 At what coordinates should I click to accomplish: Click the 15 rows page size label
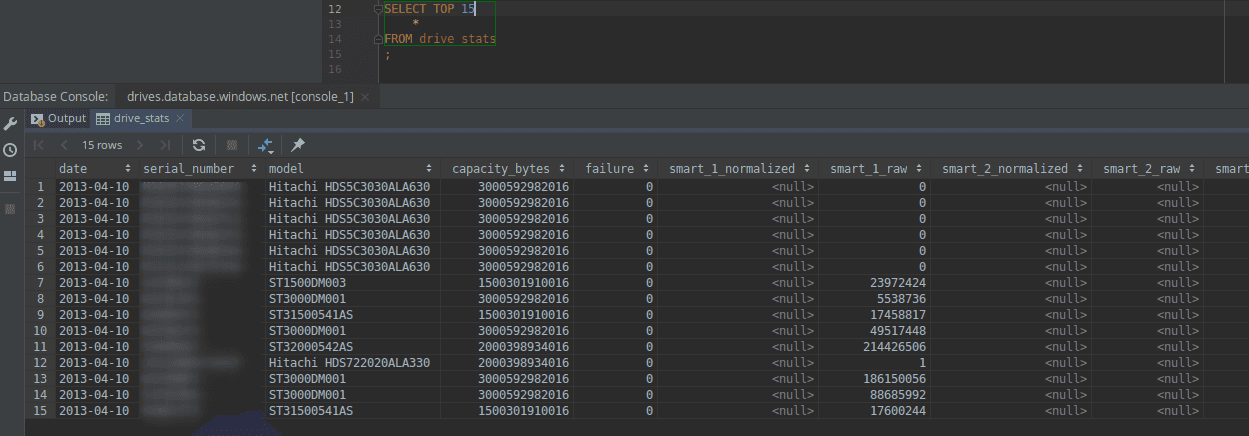102,145
